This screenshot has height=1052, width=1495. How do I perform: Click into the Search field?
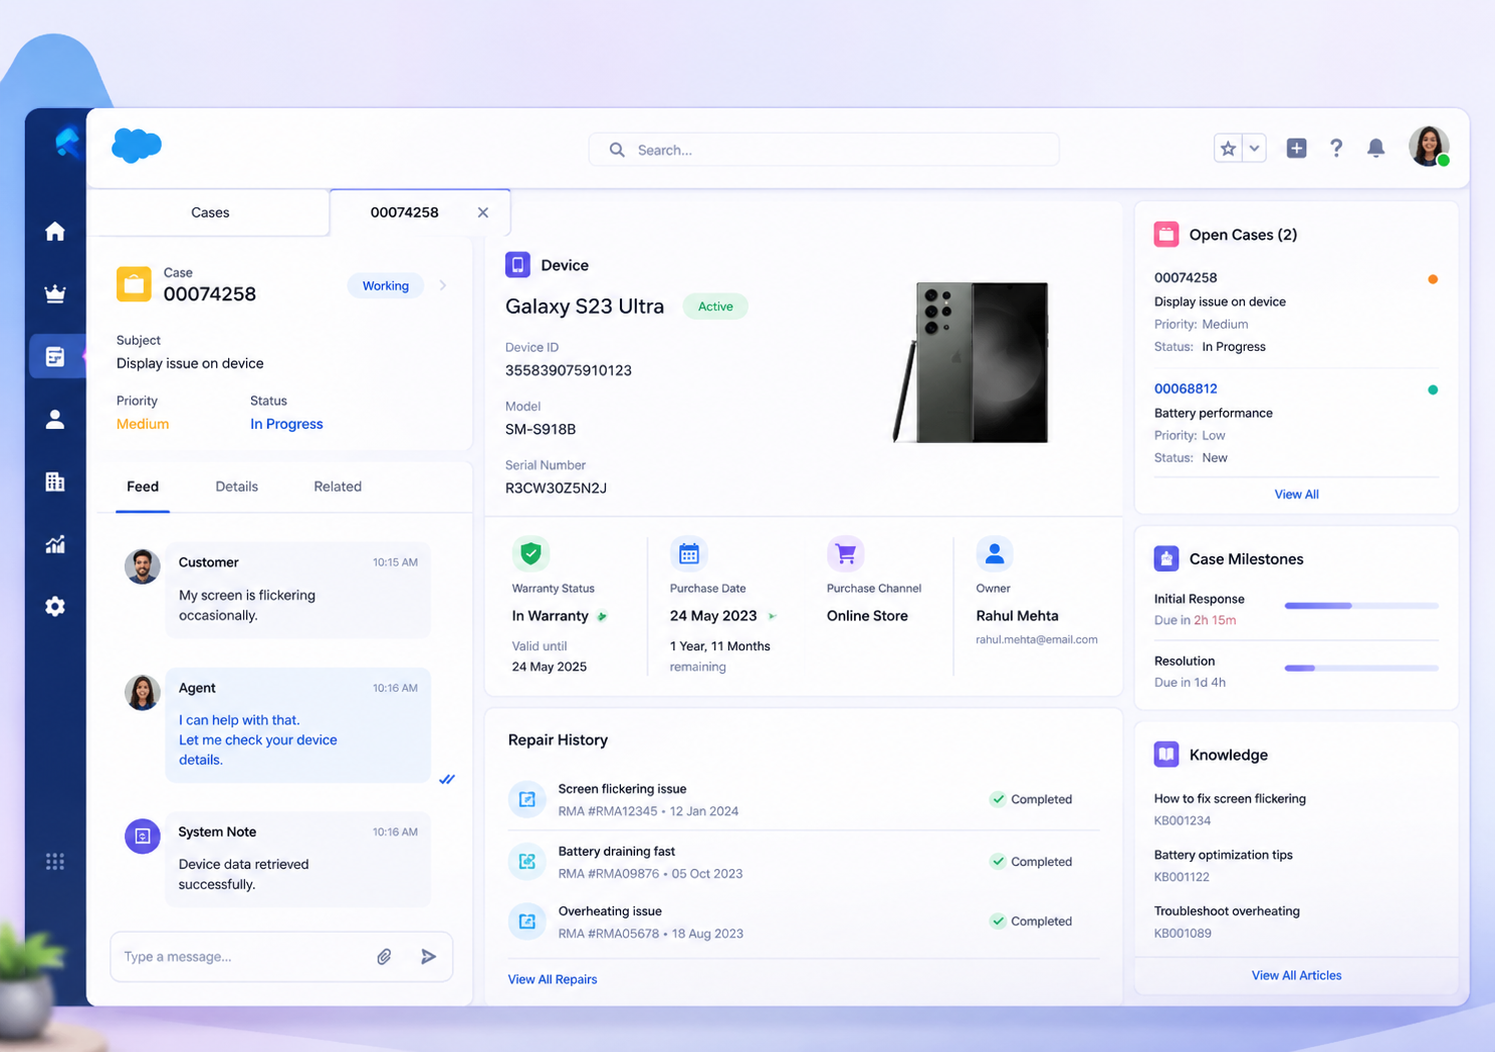824,150
